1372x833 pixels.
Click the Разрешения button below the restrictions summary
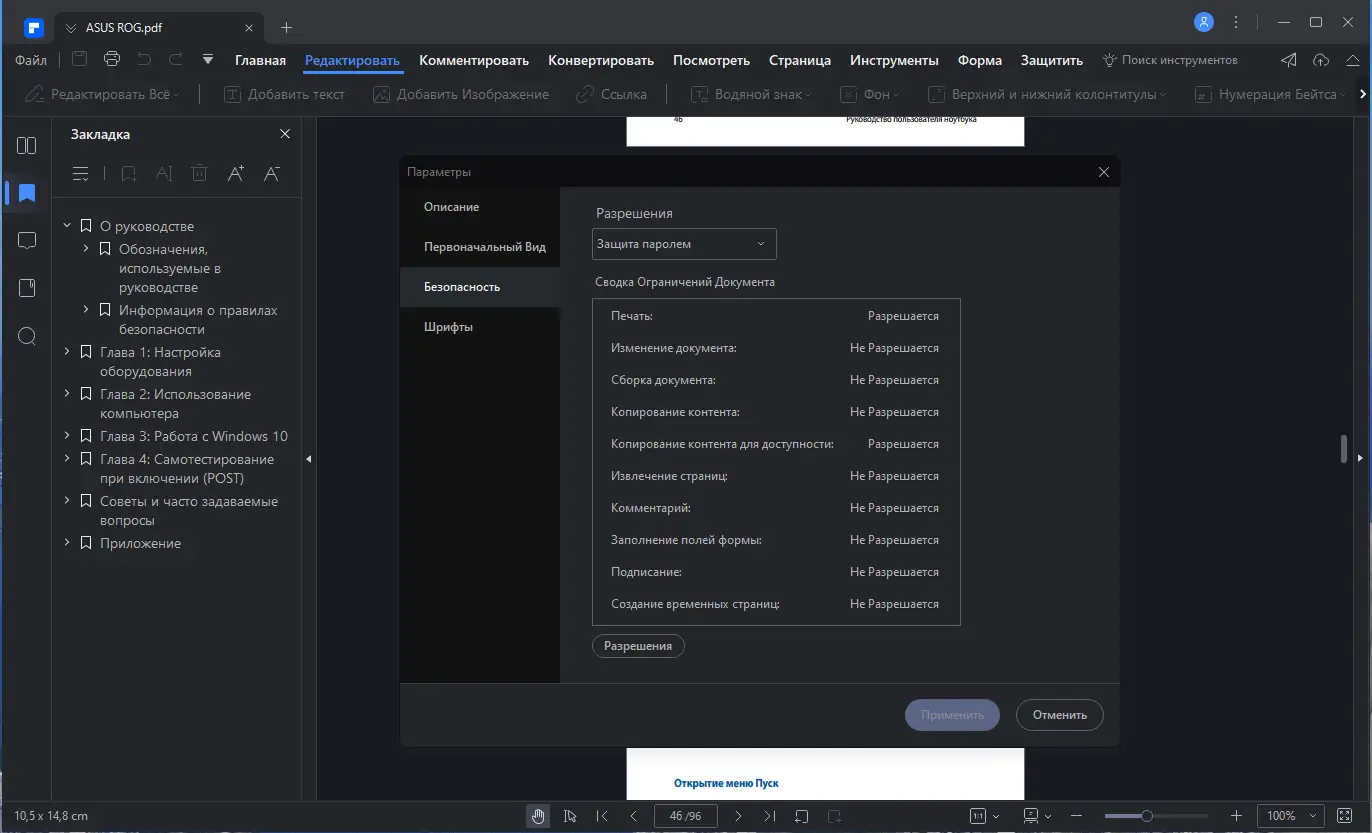(638, 646)
